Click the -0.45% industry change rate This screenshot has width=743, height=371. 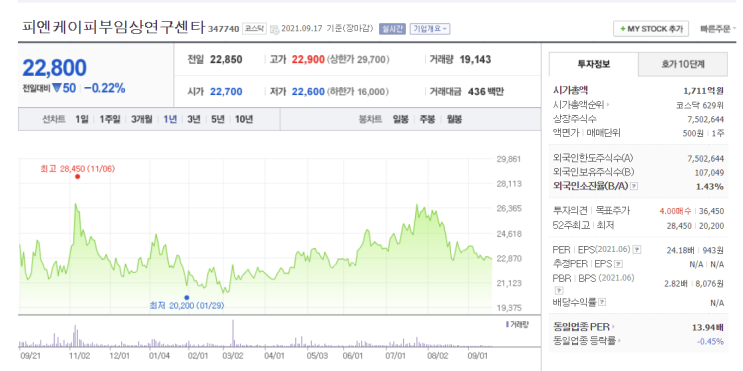coord(710,341)
